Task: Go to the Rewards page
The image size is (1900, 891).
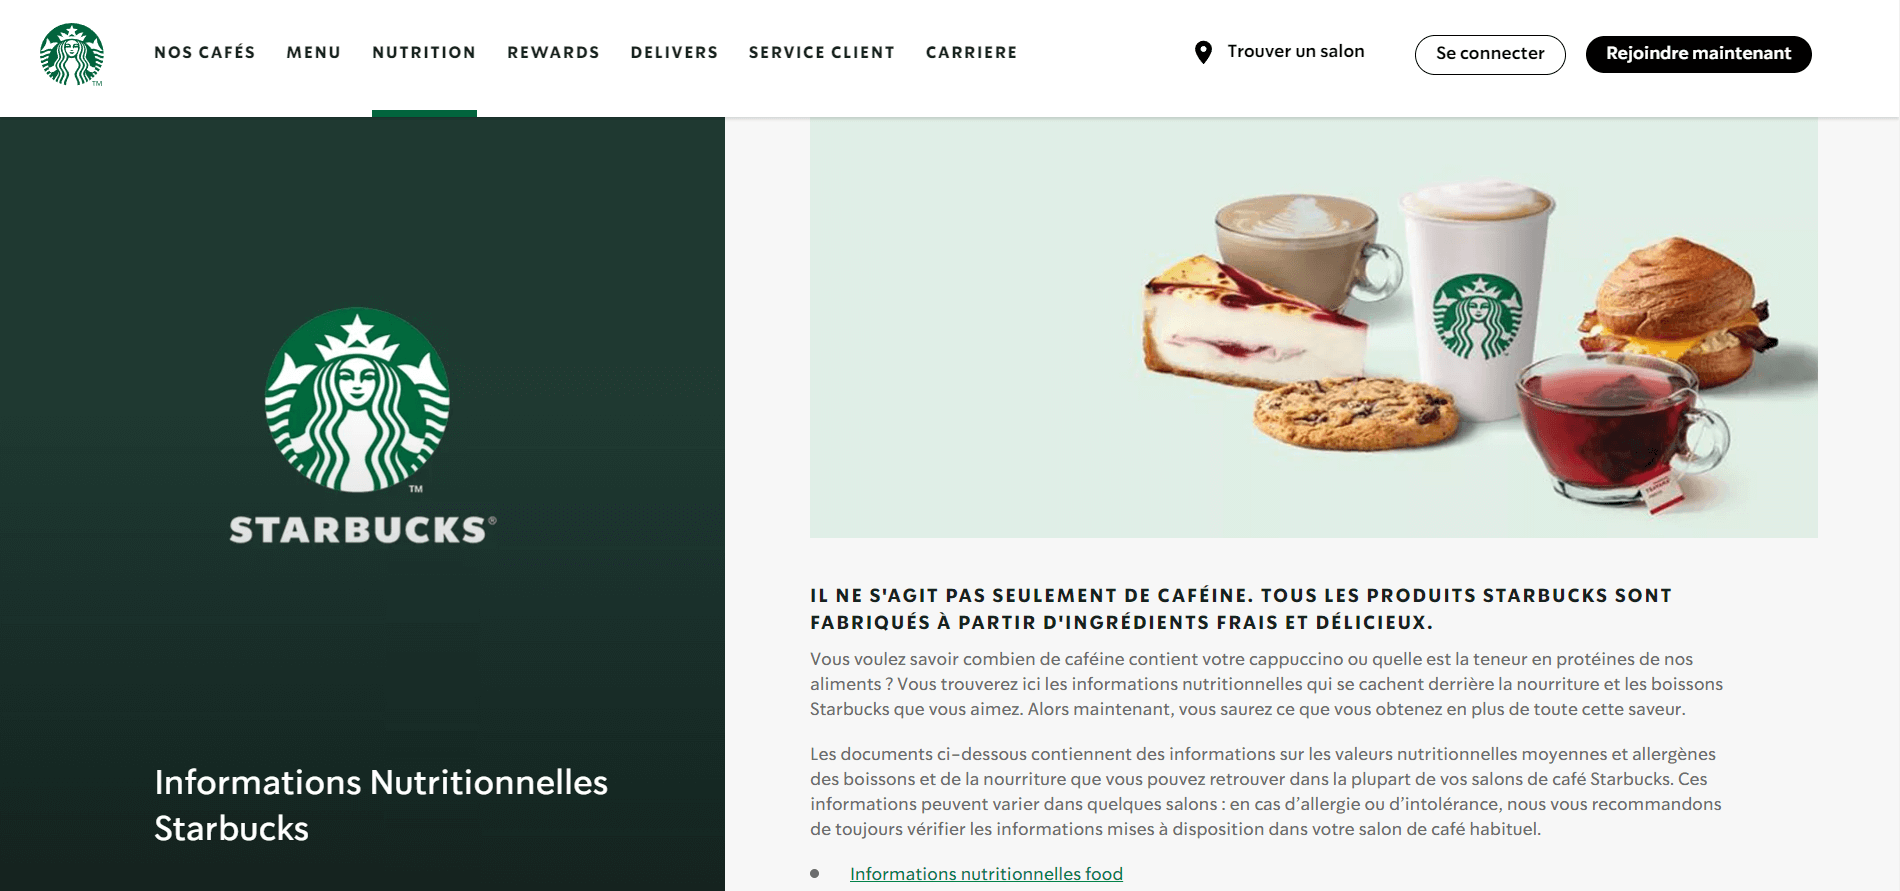Action: click(x=553, y=52)
